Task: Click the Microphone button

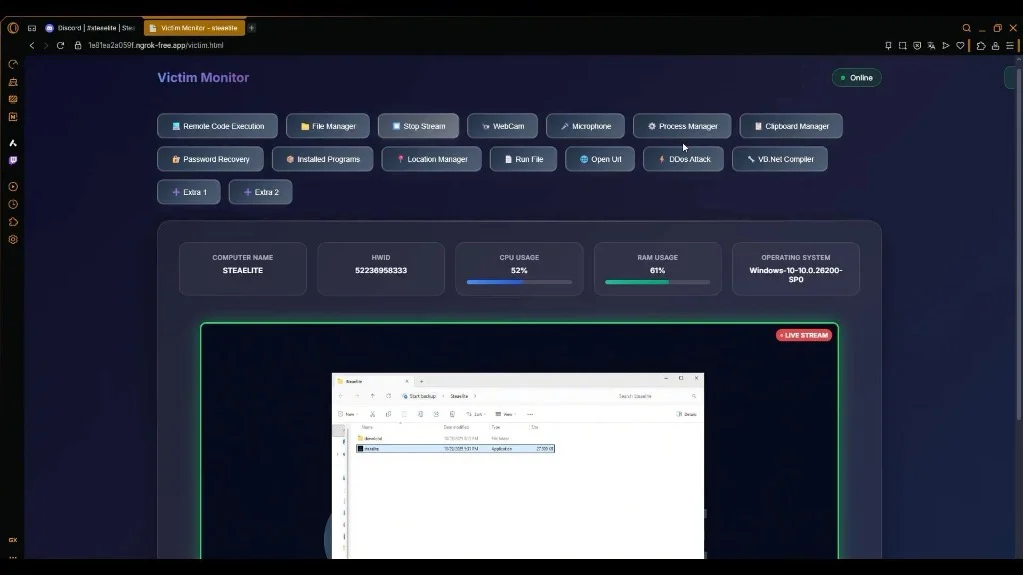Action: (x=585, y=126)
